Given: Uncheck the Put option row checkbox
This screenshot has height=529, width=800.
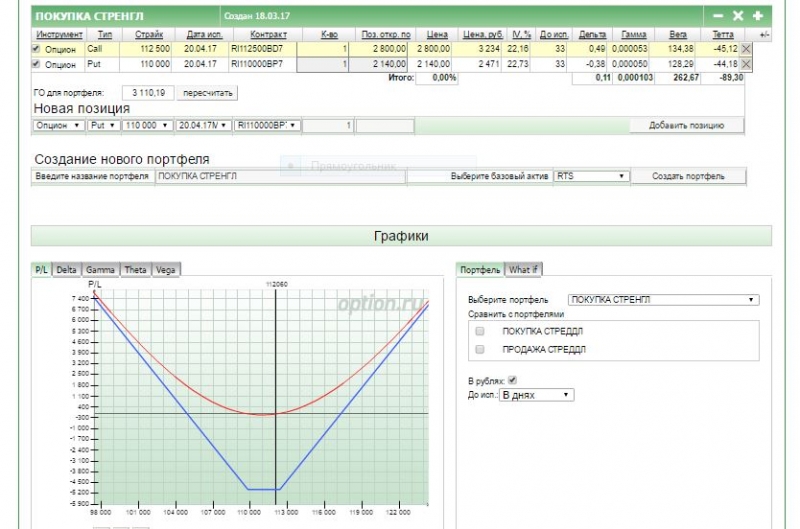Looking at the screenshot, I should pos(37,64).
